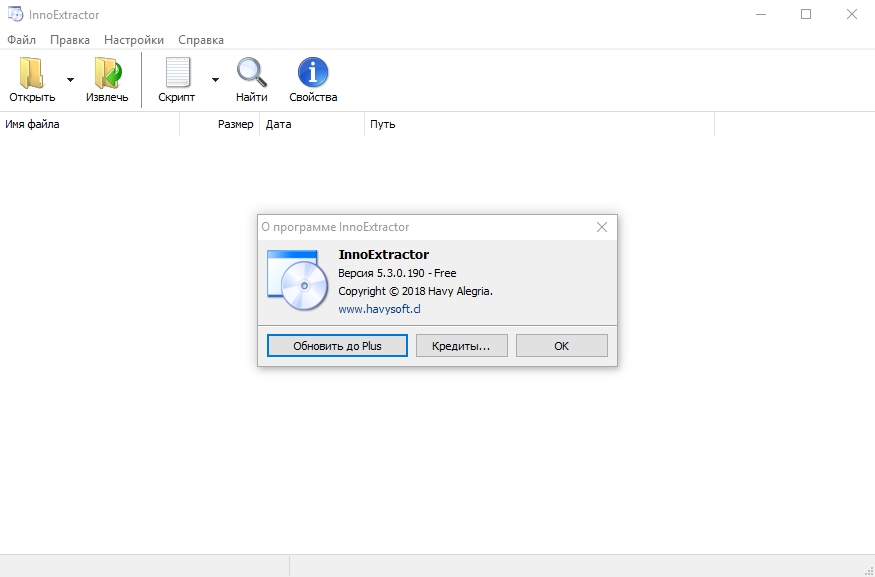This screenshot has width=875, height=577.
Task: Click the Copyright © 2018 Havy Alegria text
Action: [415, 291]
